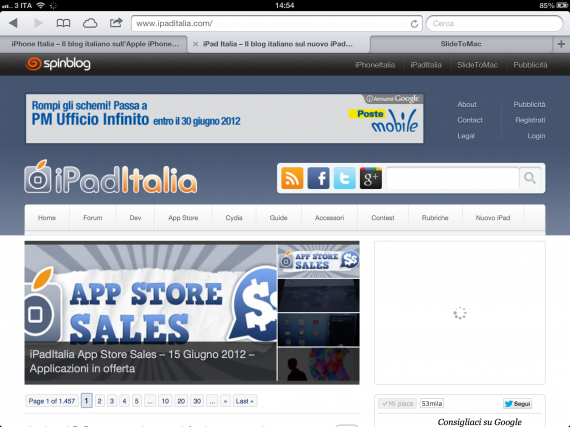Screen dimensions: 570x427
Task: Open the PosteMobile banner ad
Action: [x=224, y=118]
